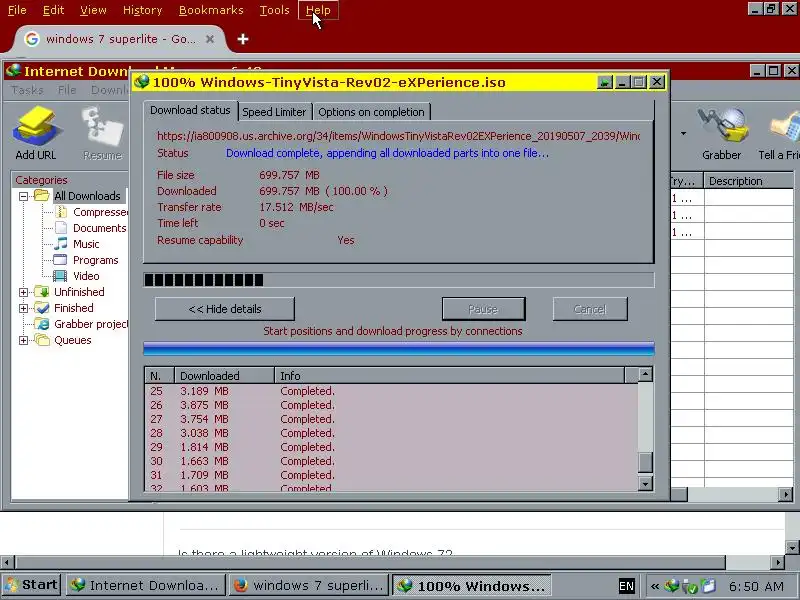800x600 pixels.
Task: Click the connections list scrollbar thumb
Action: [645, 463]
